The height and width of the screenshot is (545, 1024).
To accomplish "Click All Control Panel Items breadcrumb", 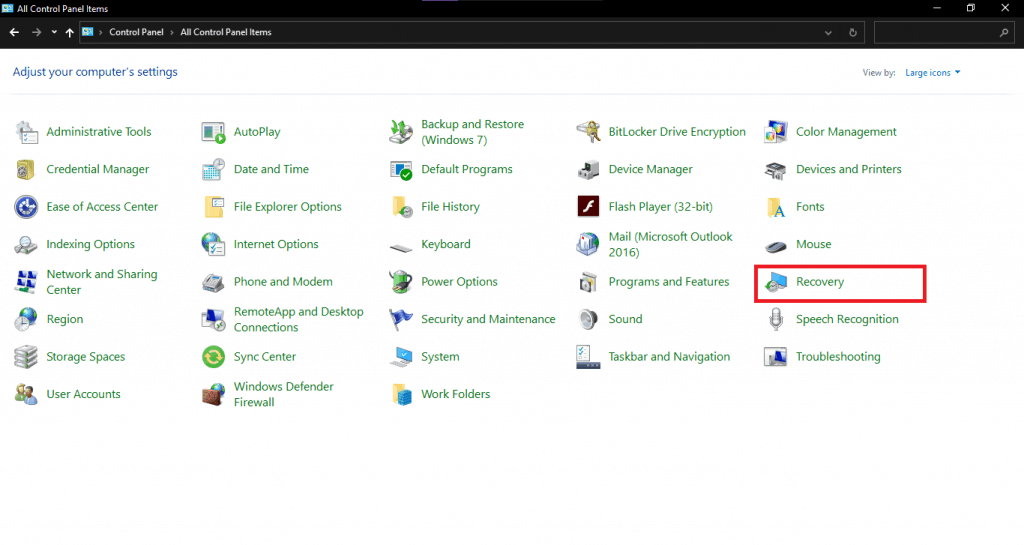I will pyautogui.click(x=225, y=32).
